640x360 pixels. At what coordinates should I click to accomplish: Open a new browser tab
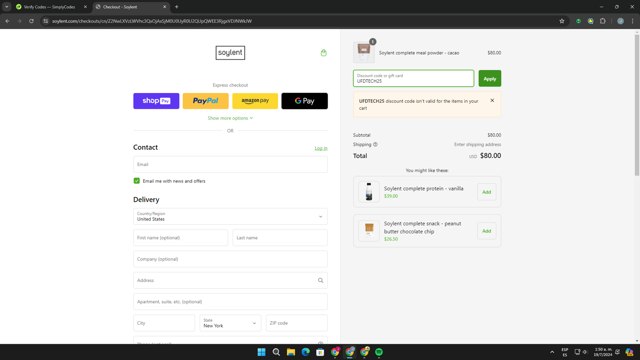176,7
